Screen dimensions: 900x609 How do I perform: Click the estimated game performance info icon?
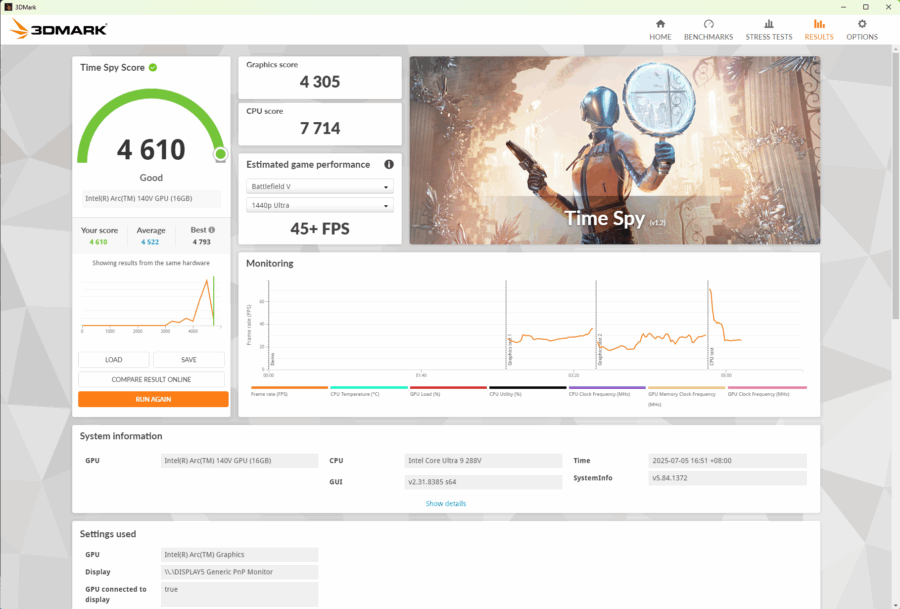click(x=389, y=164)
